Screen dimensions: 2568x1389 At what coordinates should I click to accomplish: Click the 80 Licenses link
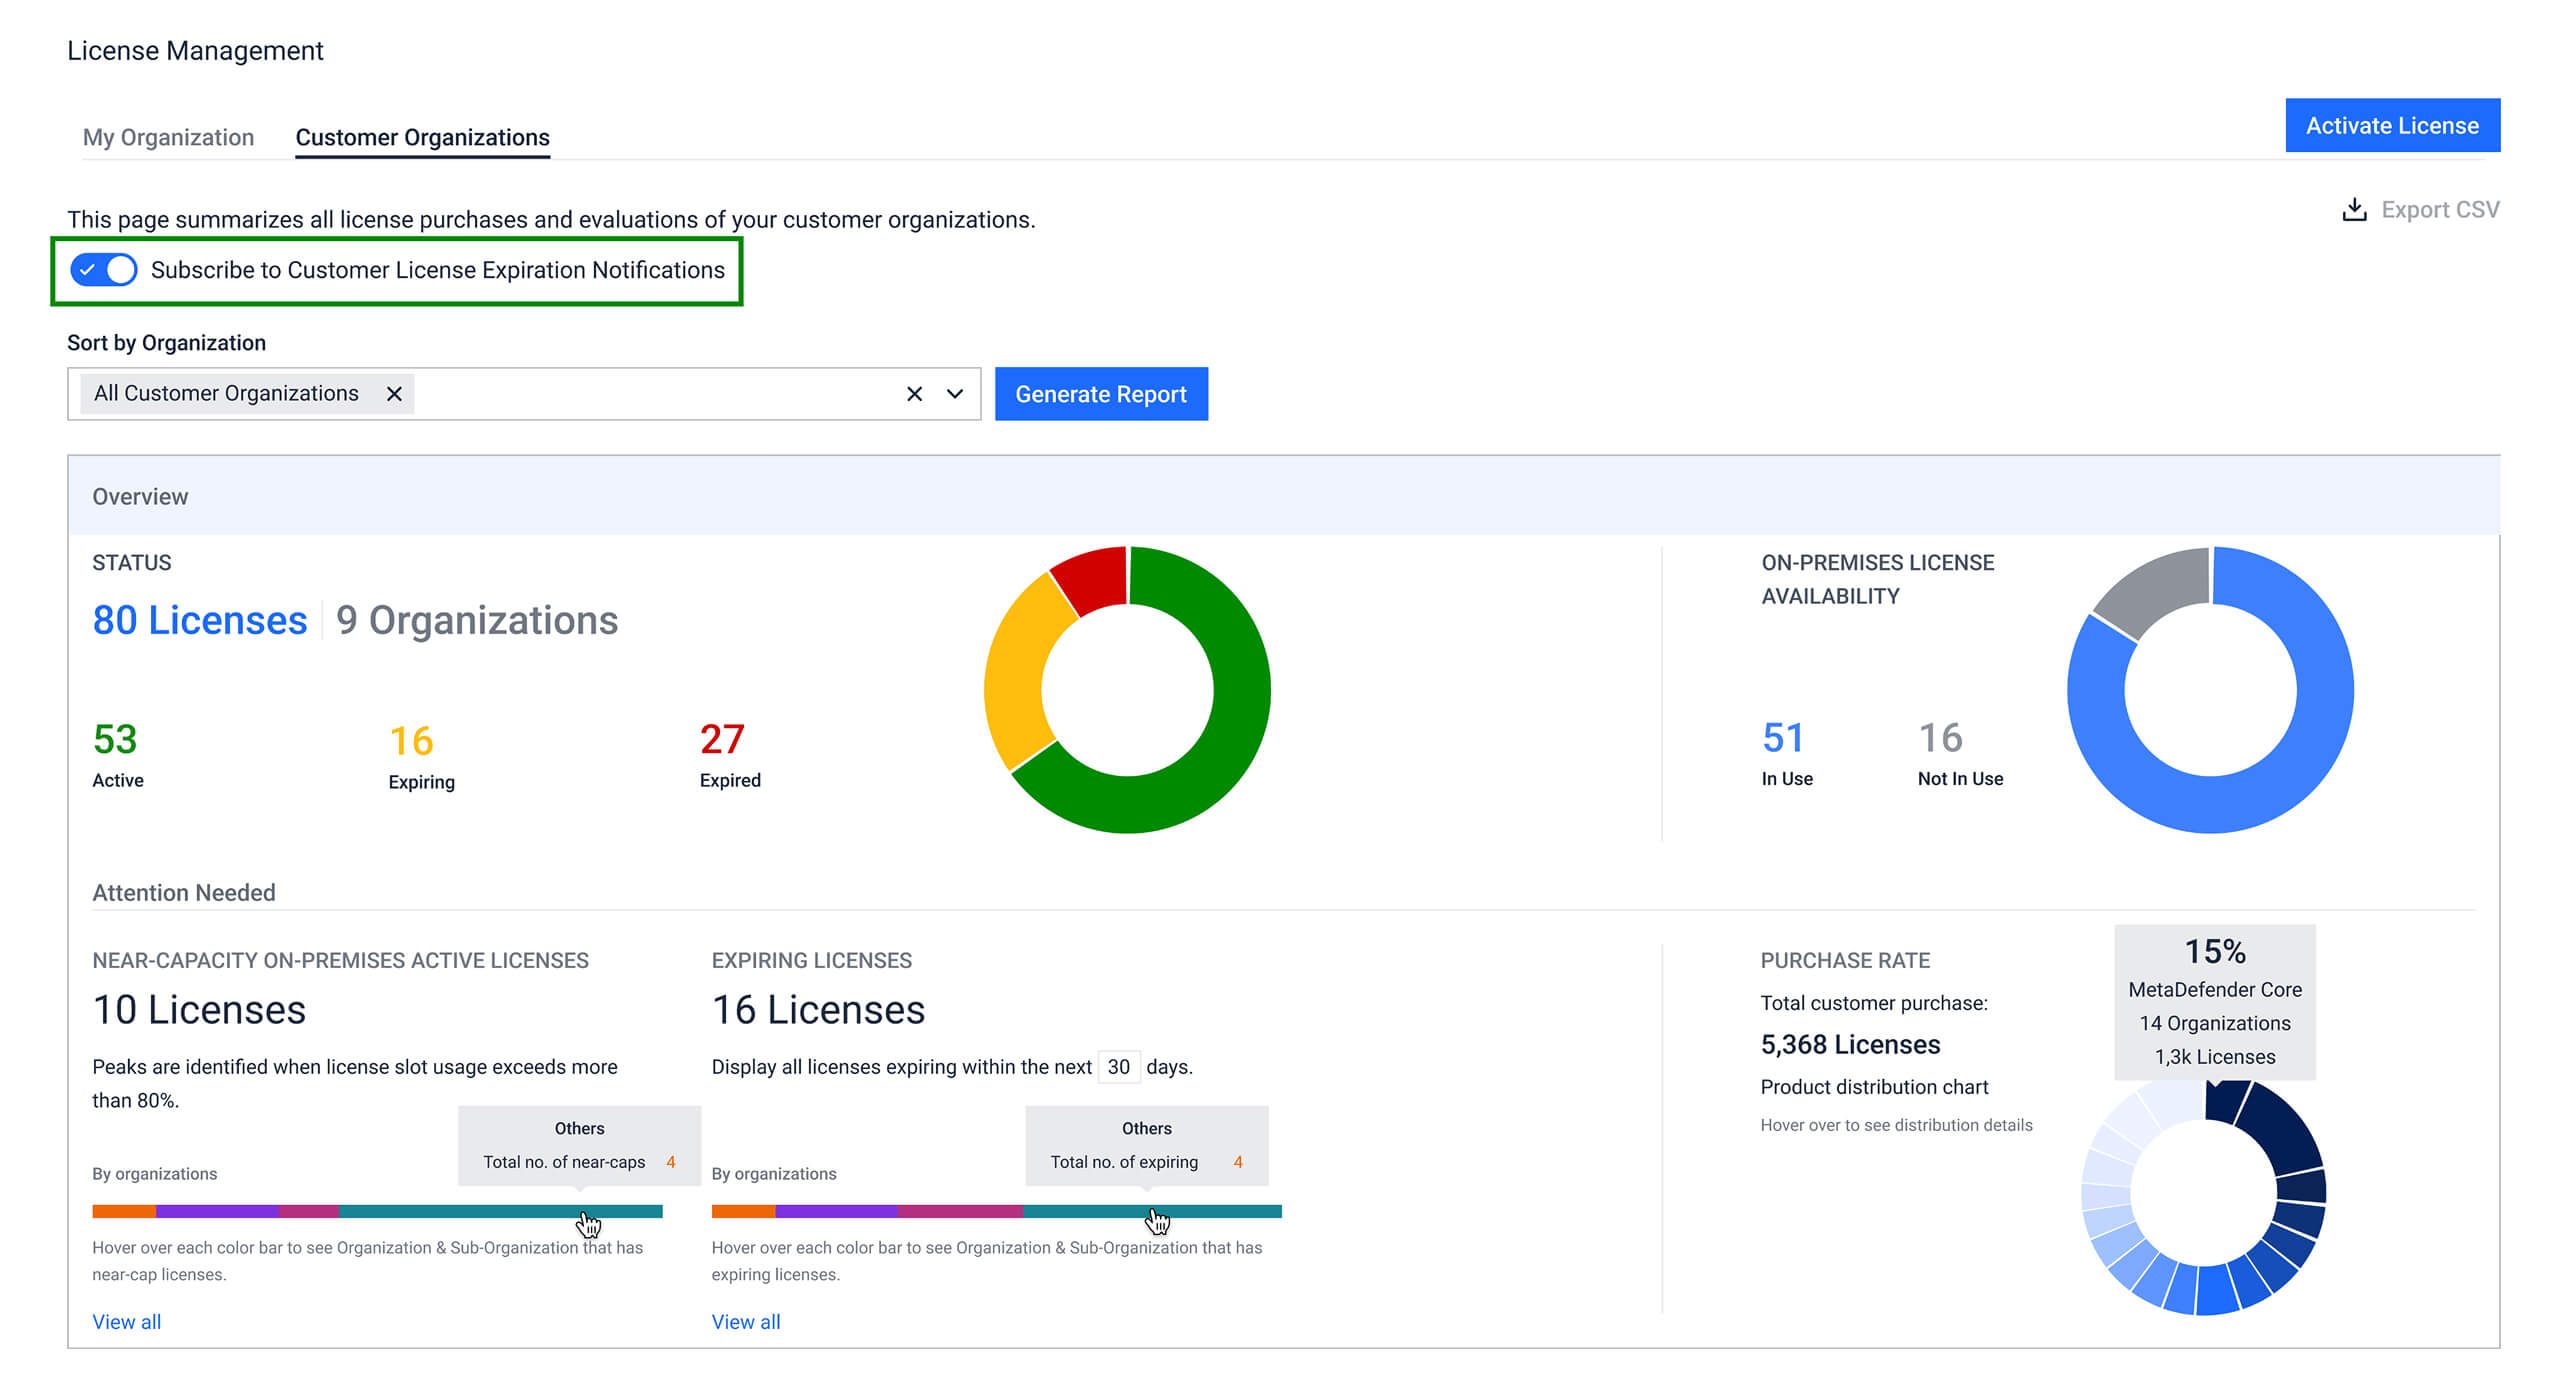coord(199,620)
